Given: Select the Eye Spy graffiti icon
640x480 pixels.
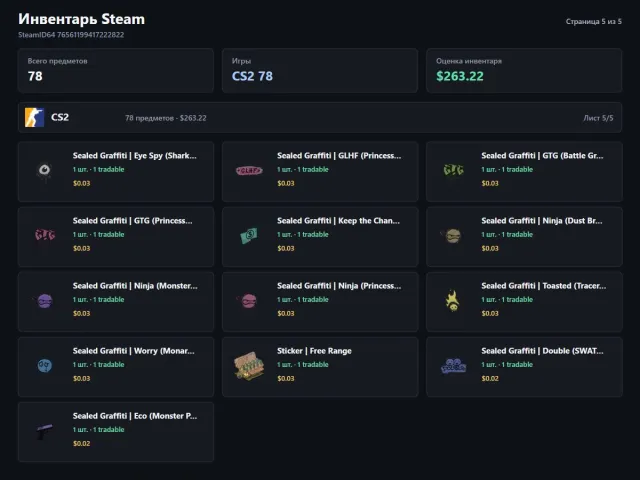Looking at the screenshot, I should click(44, 170).
